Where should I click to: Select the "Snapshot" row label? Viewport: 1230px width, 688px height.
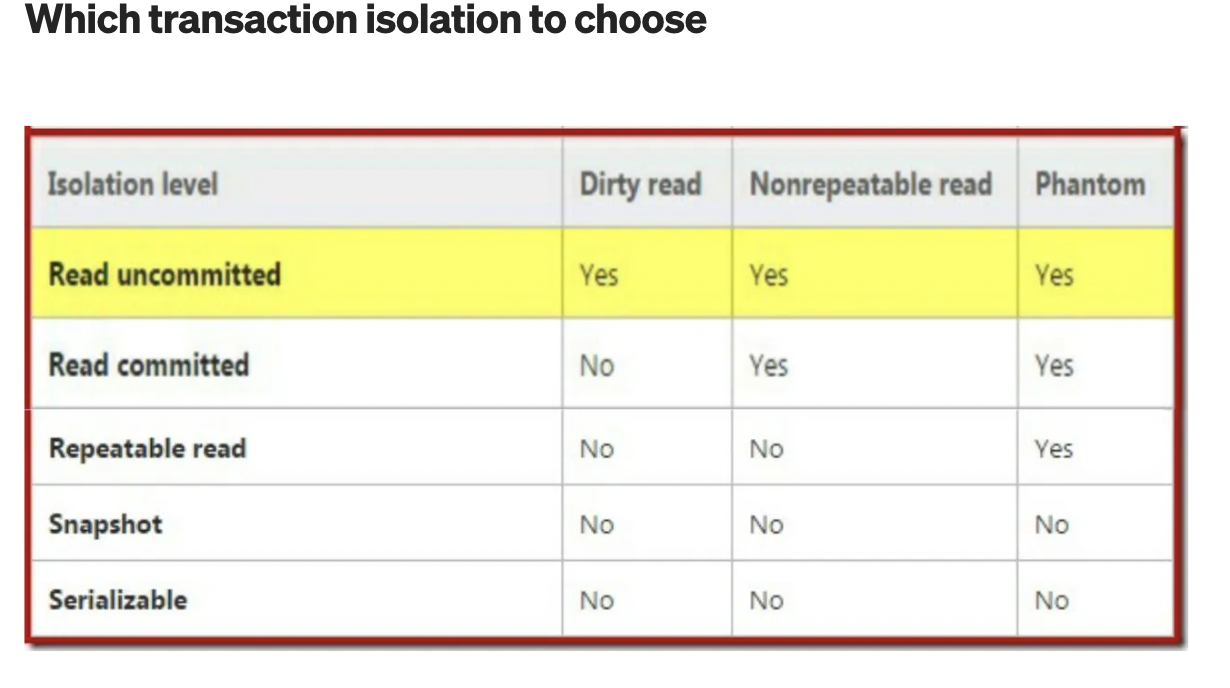[x=105, y=524]
